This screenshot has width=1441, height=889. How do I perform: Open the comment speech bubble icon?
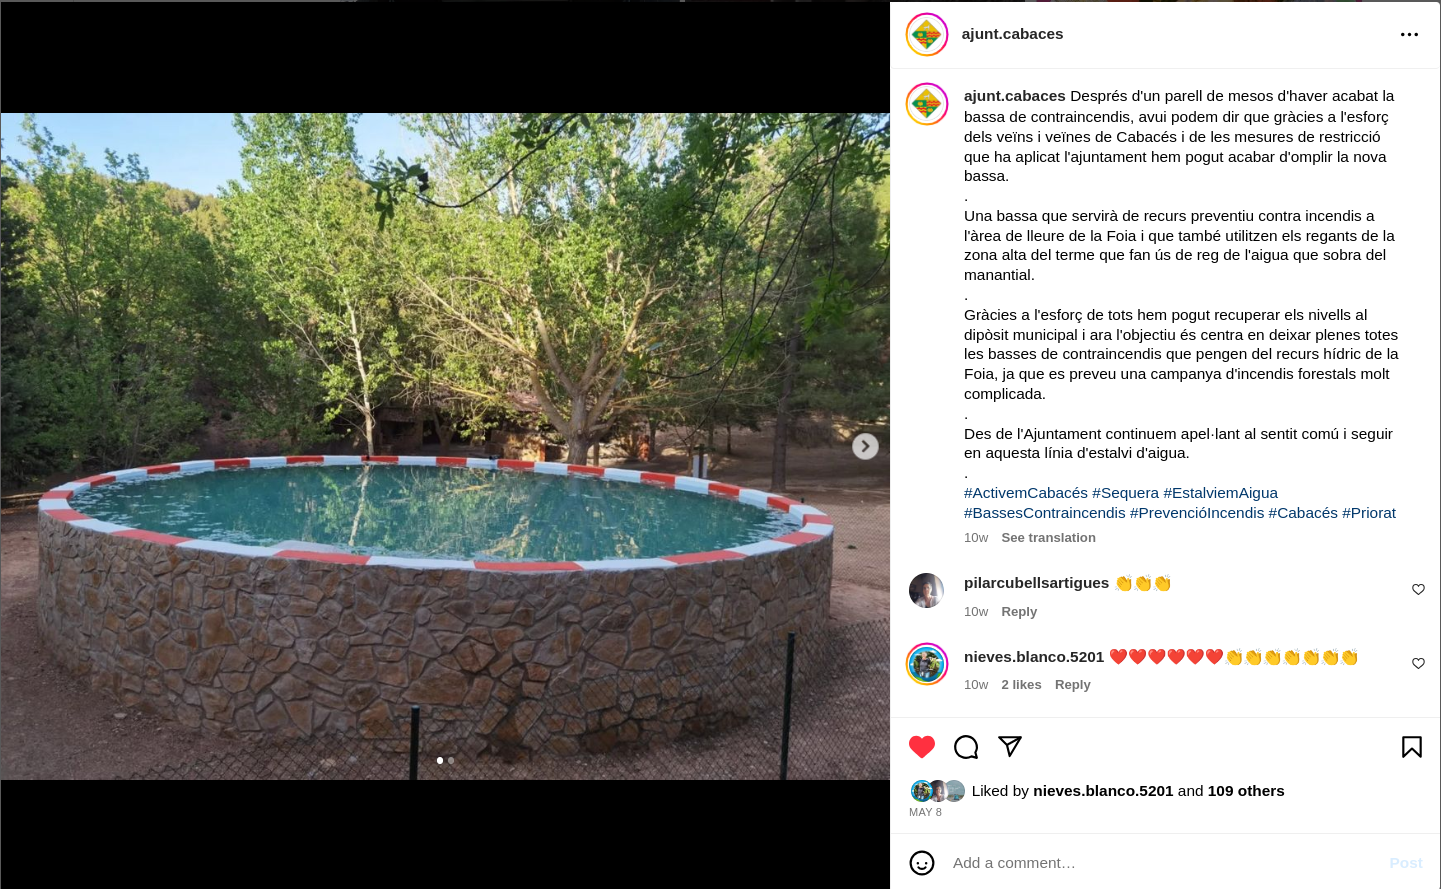coord(966,747)
